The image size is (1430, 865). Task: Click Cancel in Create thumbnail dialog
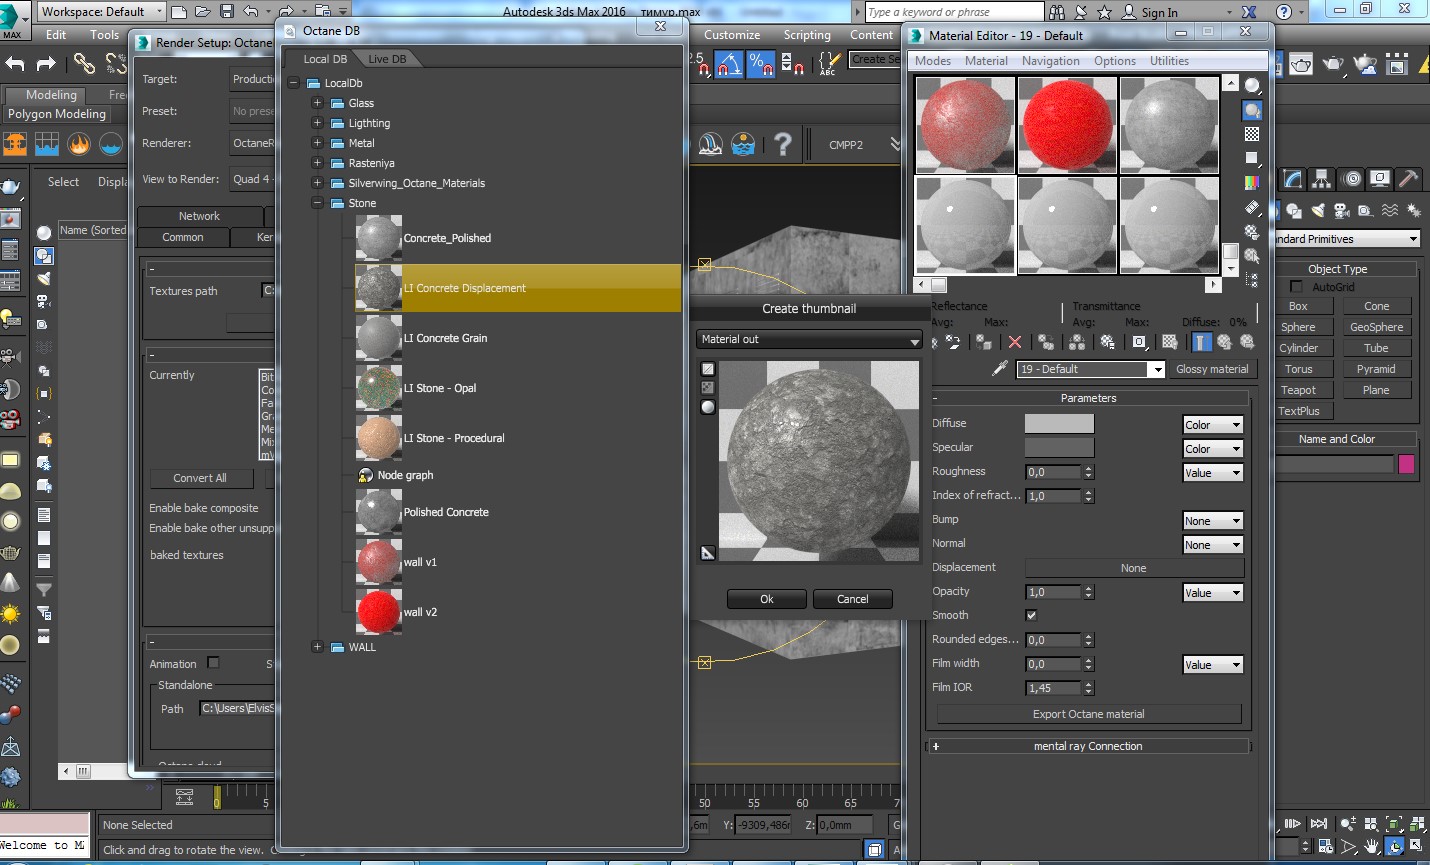coord(853,599)
